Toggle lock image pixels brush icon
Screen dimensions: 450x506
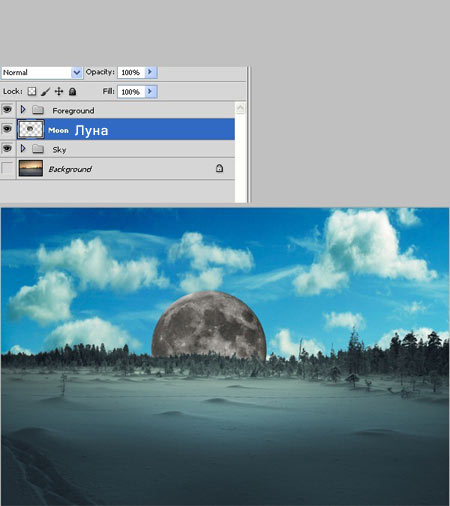click(x=45, y=91)
